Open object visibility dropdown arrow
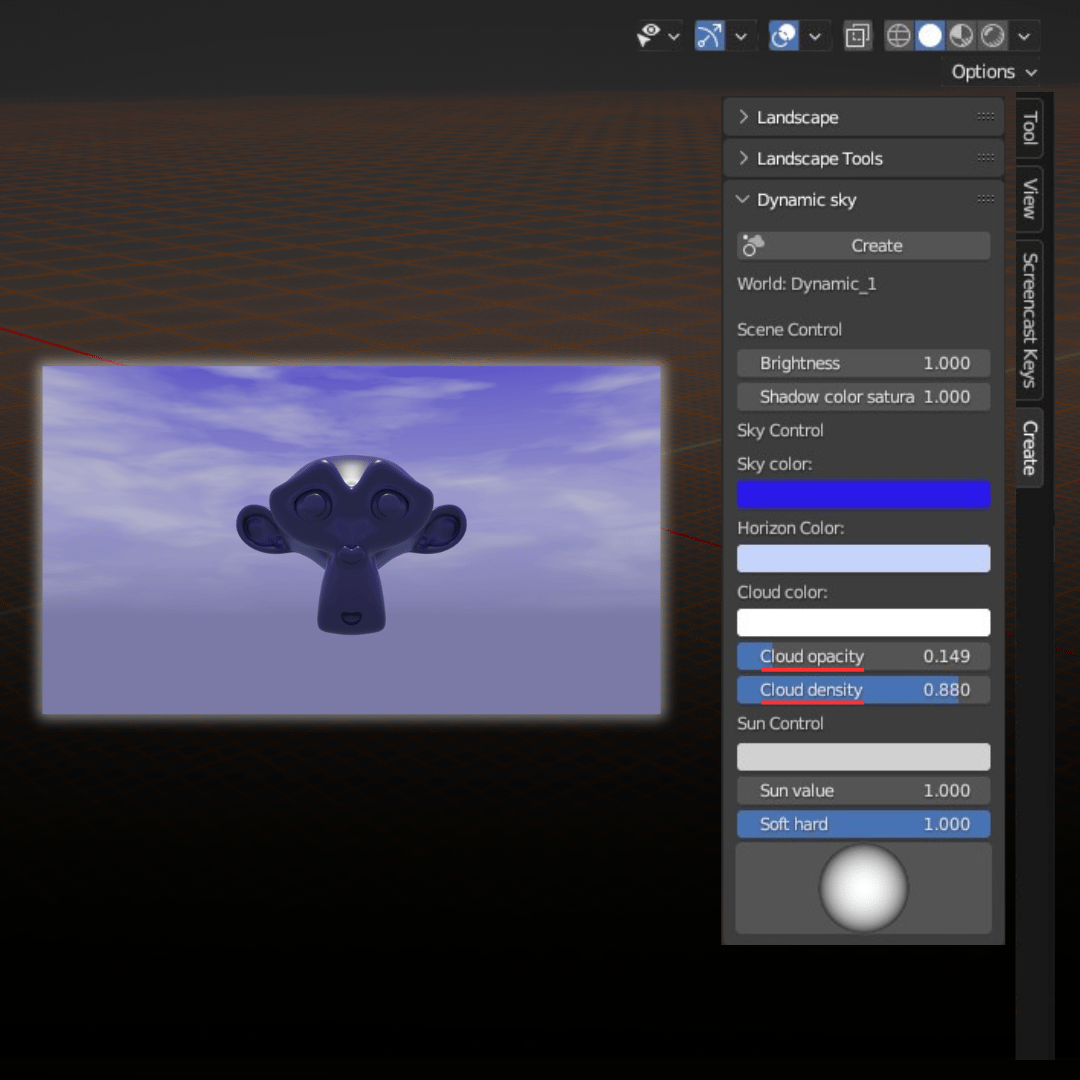1080x1080 pixels. (674, 37)
